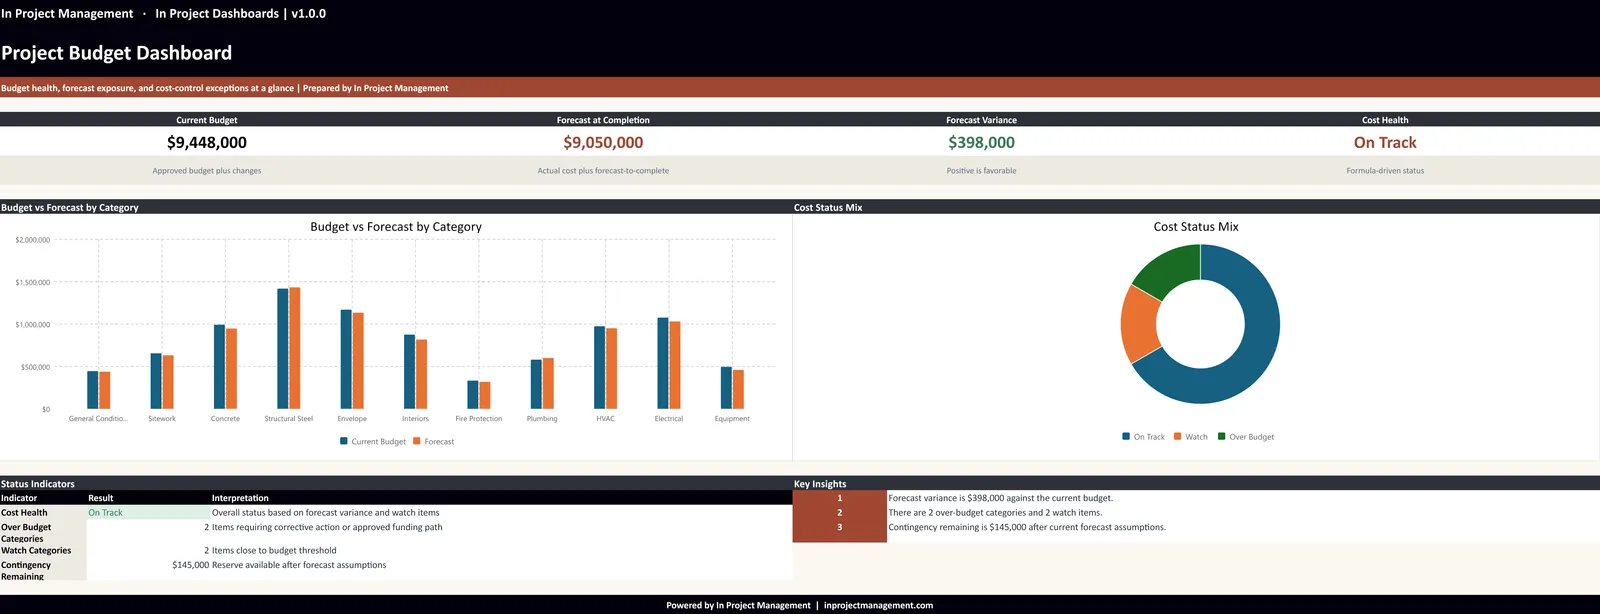The height and width of the screenshot is (614, 1600).
Task: Click the budget health subtitle banner text
Action: [225, 88]
